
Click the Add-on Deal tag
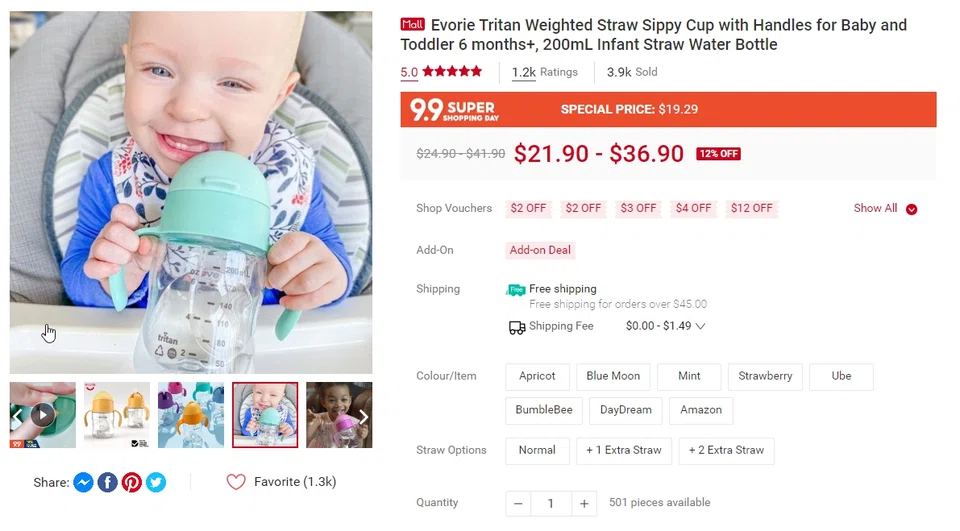pyautogui.click(x=540, y=250)
